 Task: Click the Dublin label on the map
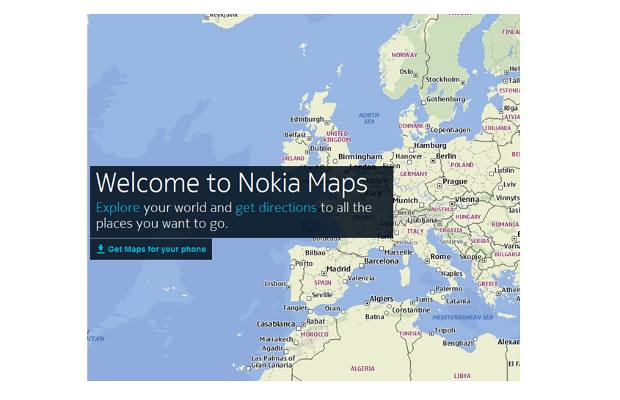[321, 149]
